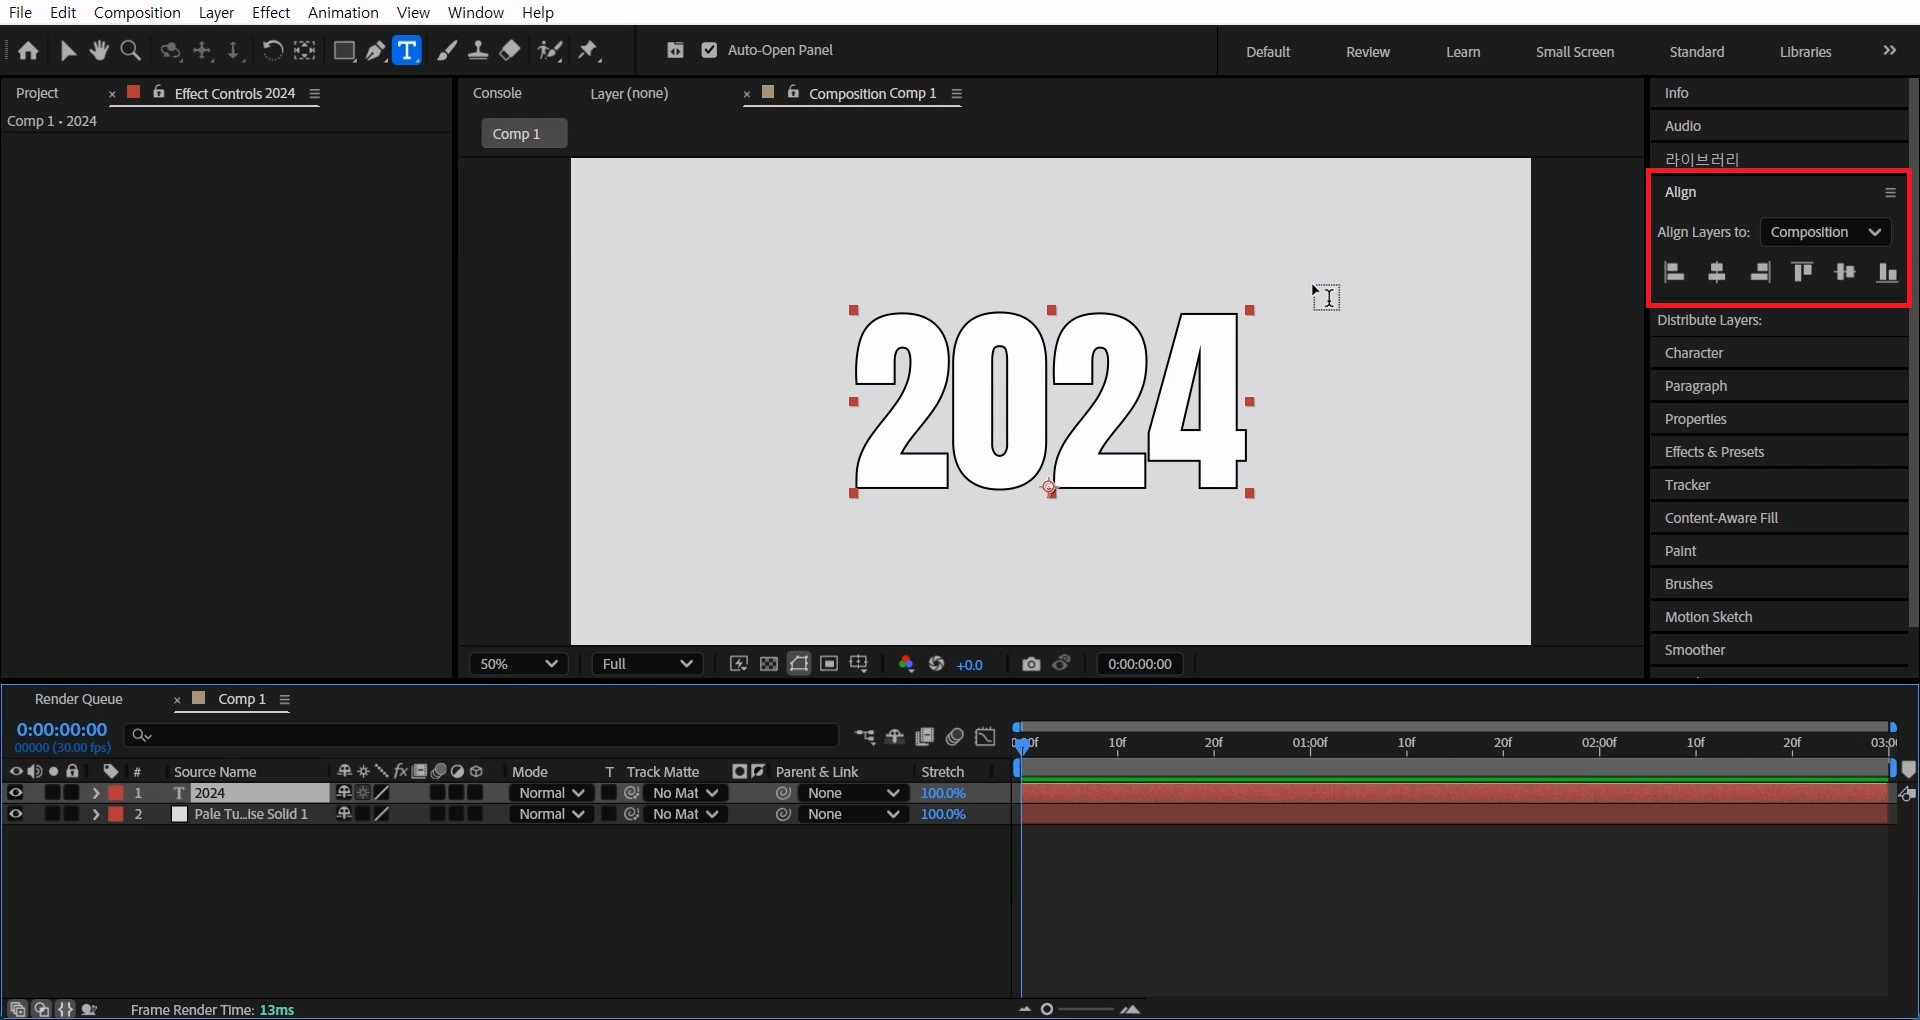Toggle Fast Previews button in viewer

pos(739,664)
